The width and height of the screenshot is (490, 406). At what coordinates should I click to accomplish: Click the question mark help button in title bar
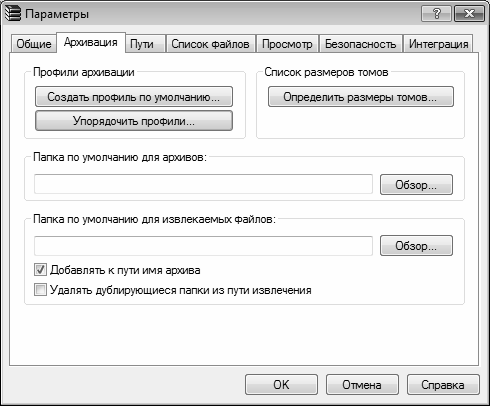tap(436, 14)
